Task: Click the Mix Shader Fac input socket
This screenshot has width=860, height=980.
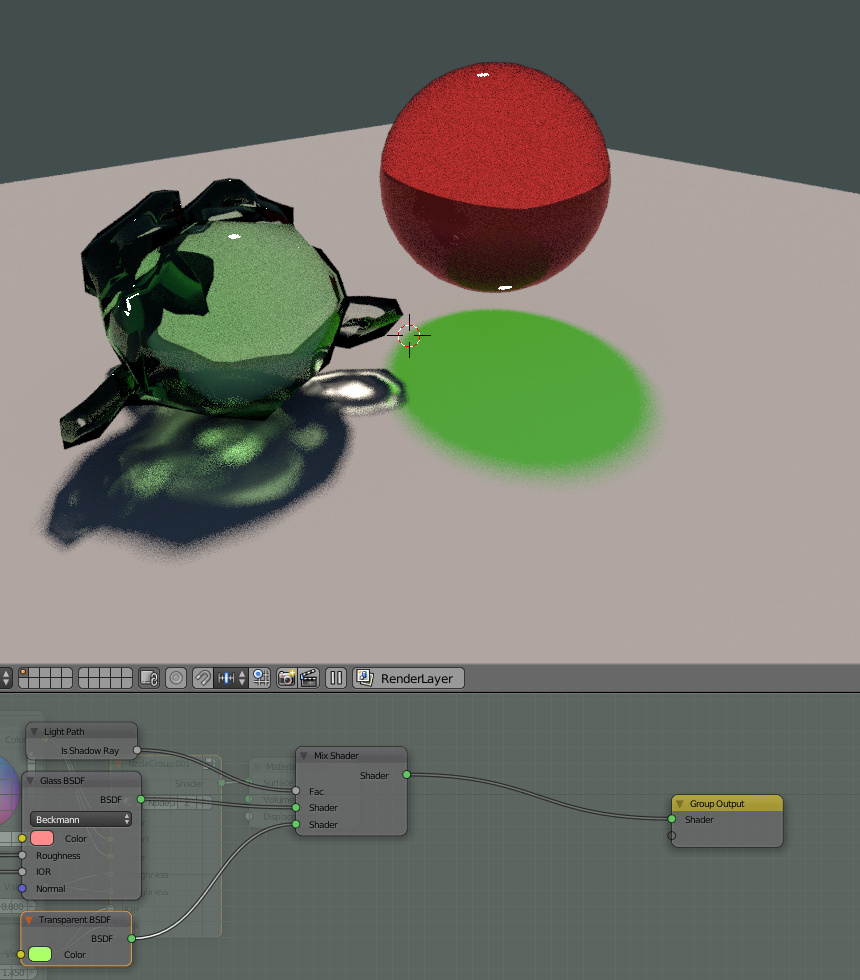Action: [296, 791]
